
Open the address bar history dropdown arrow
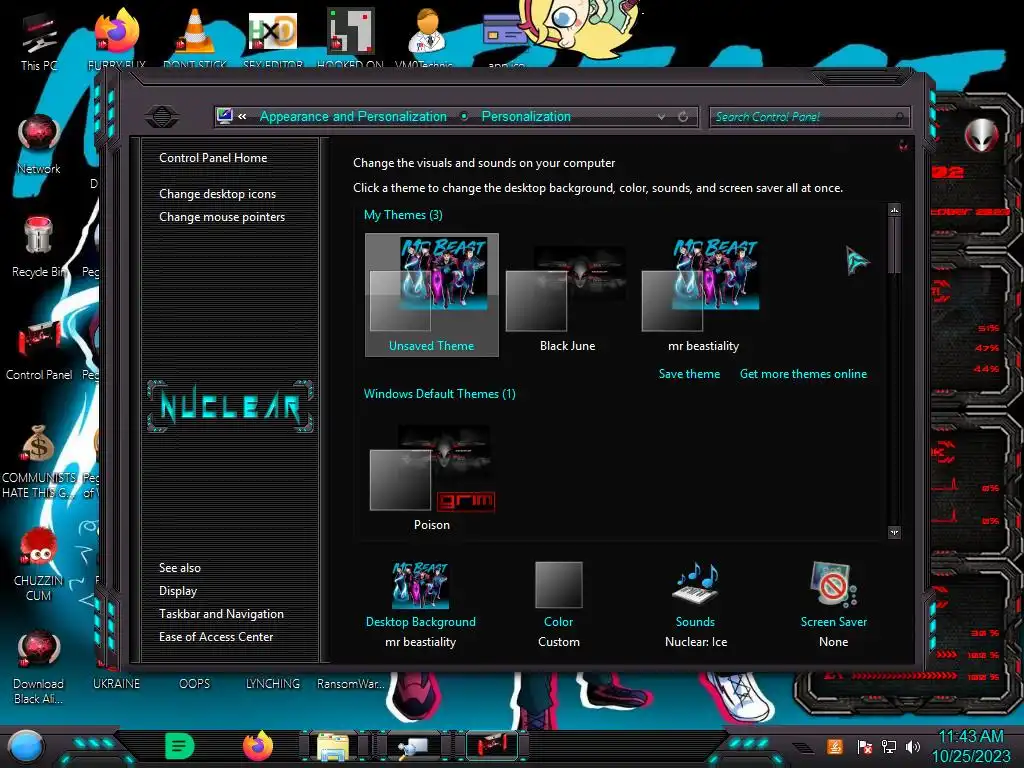pos(662,117)
